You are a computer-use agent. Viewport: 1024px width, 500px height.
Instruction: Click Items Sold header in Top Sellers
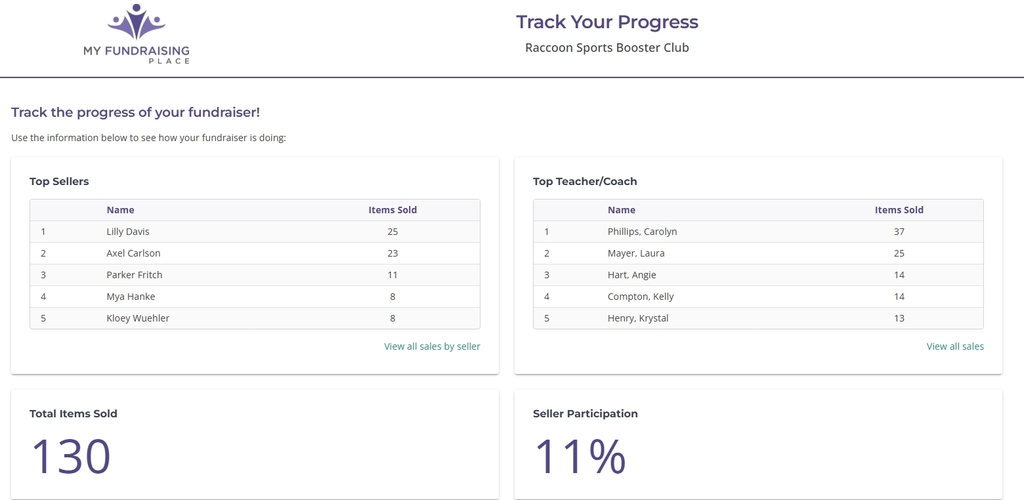tap(392, 210)
